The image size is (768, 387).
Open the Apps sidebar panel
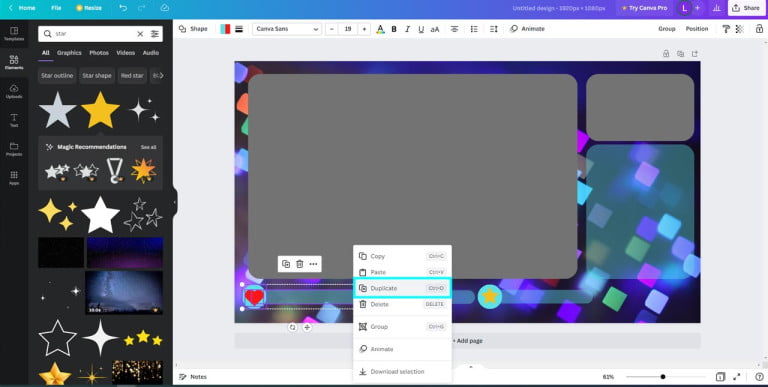[x=14, y=178]
